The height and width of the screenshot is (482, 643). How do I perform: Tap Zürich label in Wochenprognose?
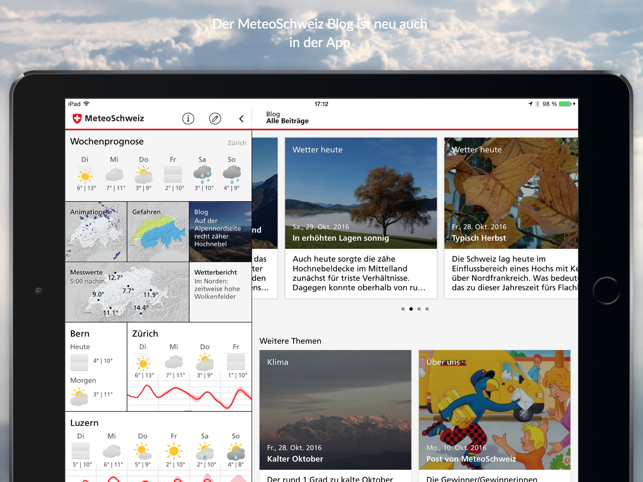237,143
